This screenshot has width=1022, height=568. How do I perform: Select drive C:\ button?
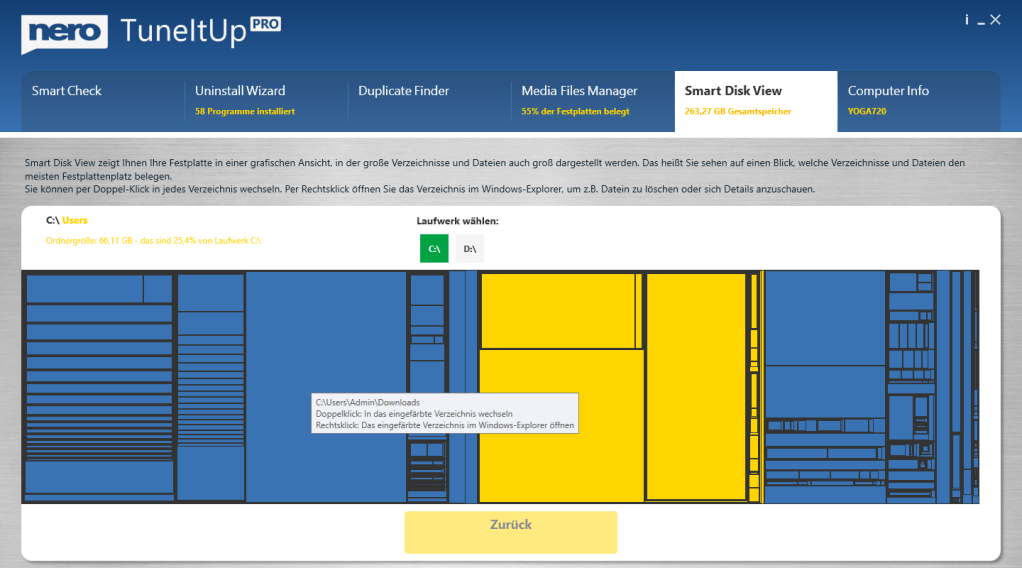click(x=434, y=249)
